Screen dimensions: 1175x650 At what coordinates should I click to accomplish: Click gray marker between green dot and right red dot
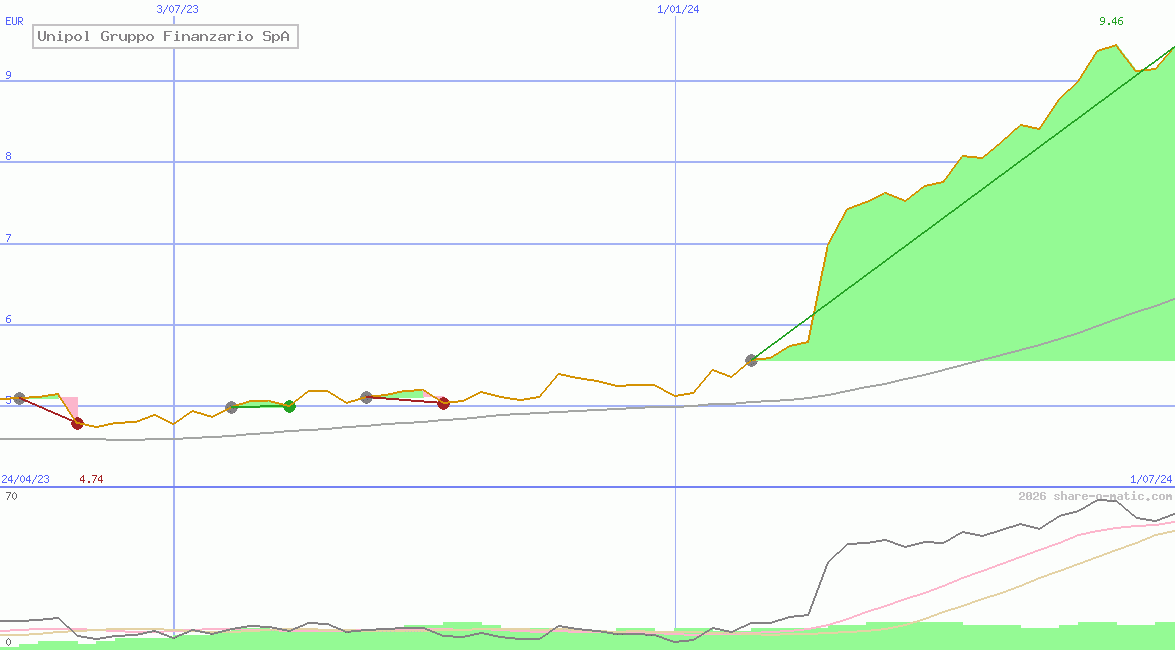point(366,397)
